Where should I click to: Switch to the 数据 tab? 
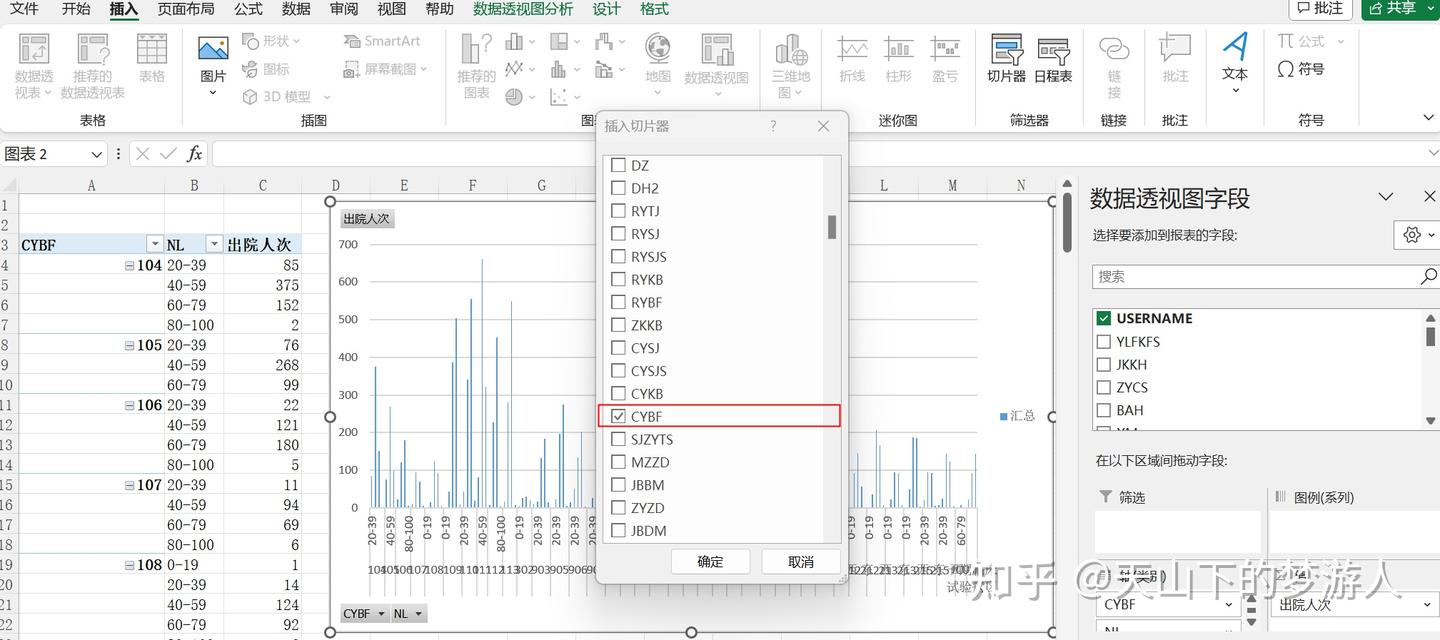pyautogui.click(x=296, y=9)
